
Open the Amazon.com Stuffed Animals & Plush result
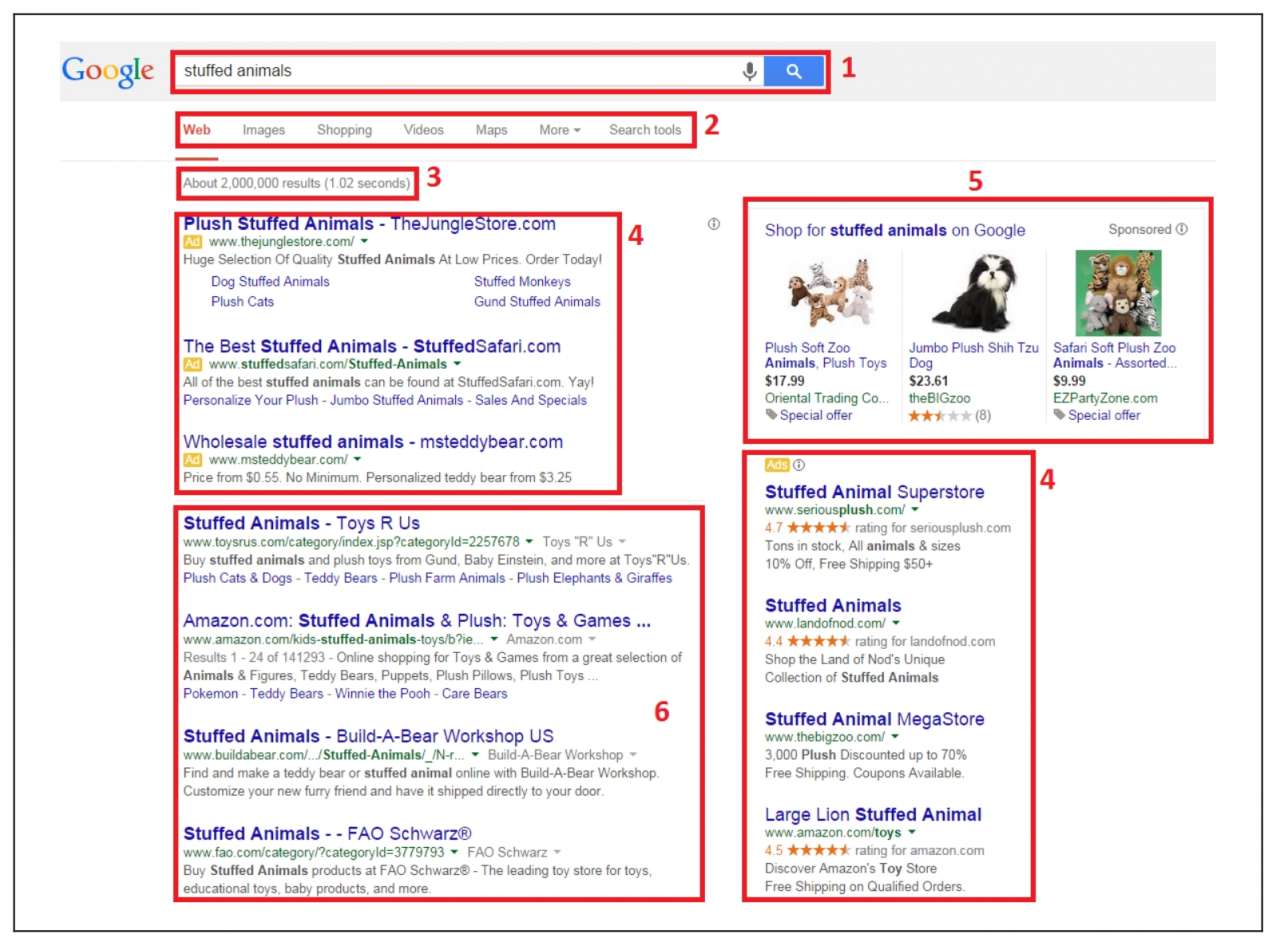coord(417,621)
